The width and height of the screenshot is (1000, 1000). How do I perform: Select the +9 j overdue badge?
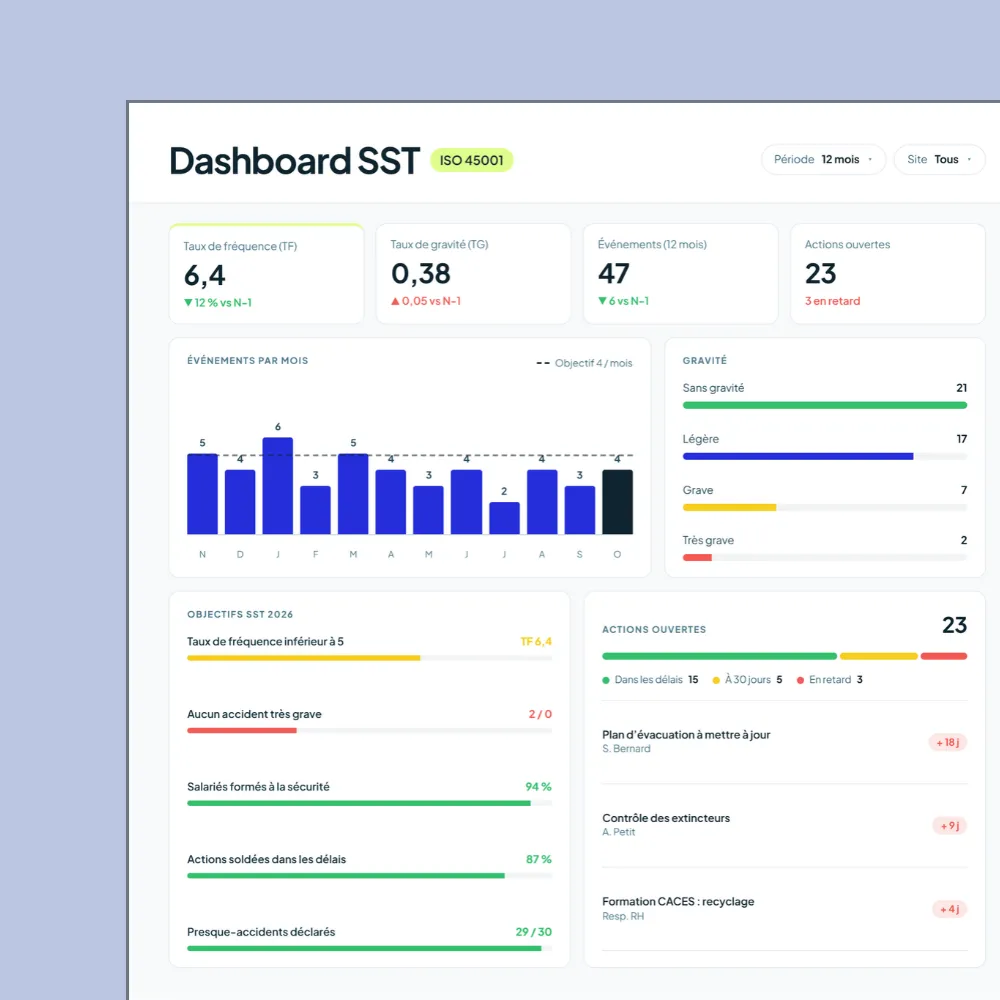pyautogui.click(x=950, y=826)
